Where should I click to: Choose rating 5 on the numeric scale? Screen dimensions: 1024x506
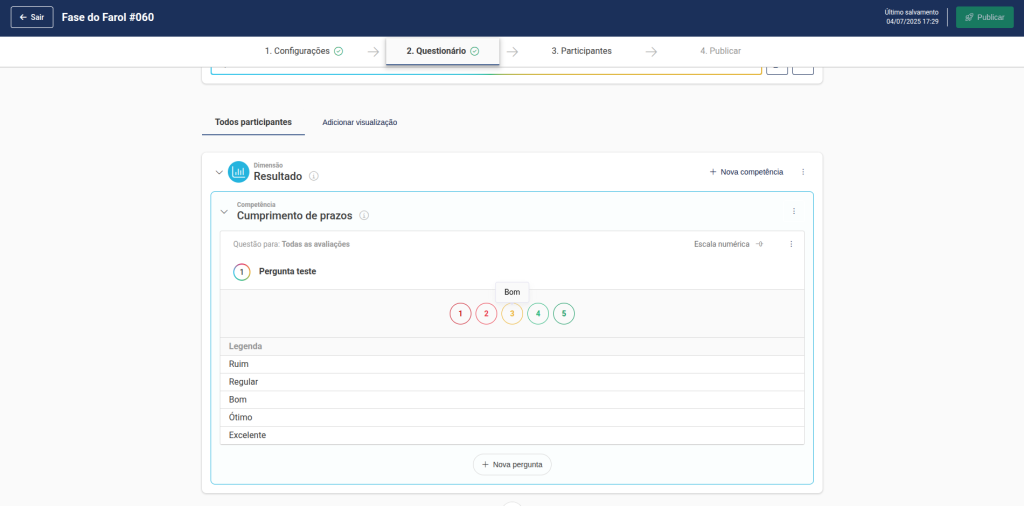[x=564, y=314]
